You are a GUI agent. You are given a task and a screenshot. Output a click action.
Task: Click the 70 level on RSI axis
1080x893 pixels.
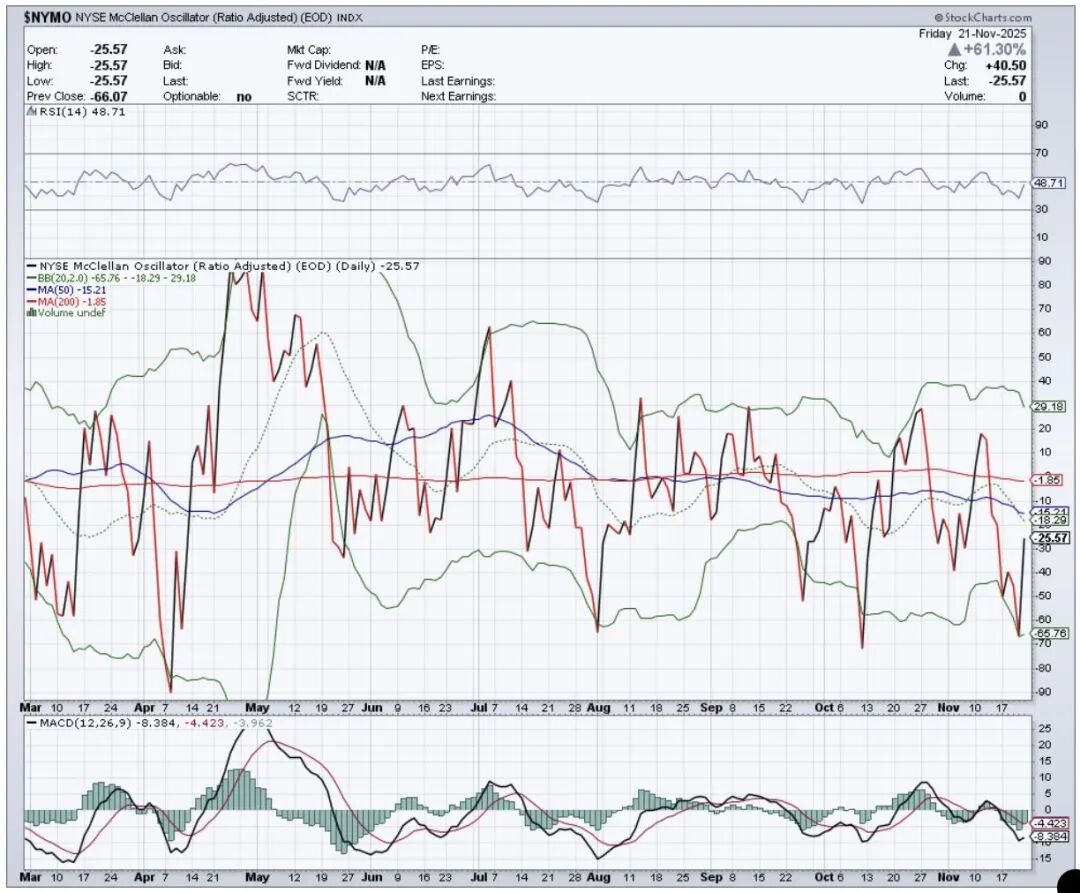(x=1041, y=153)
